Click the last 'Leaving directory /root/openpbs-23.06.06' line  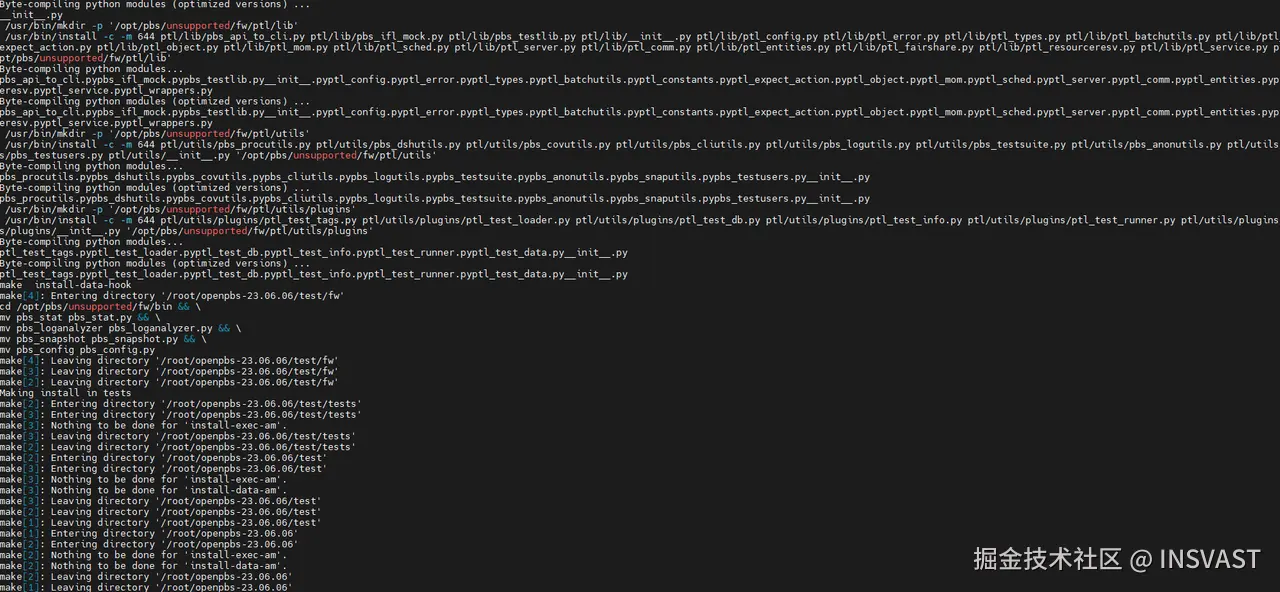pos(146,587)
